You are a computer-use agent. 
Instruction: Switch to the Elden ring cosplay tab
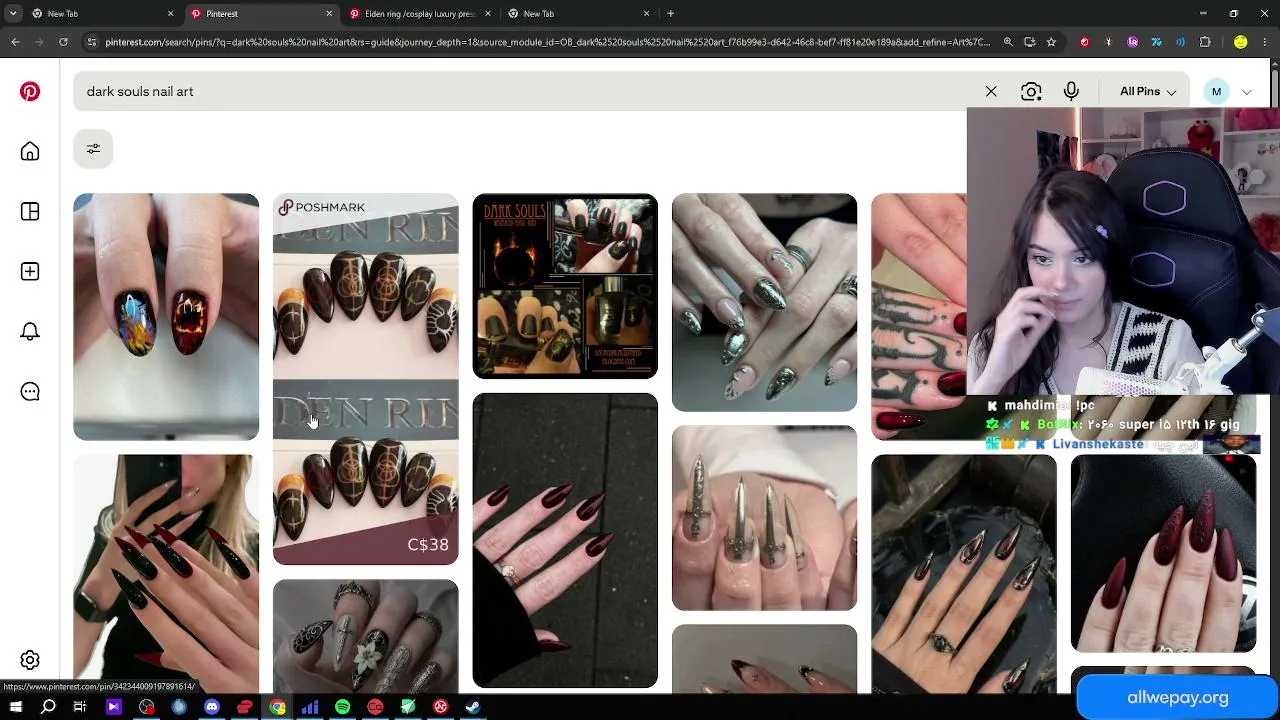coord(420,13)
